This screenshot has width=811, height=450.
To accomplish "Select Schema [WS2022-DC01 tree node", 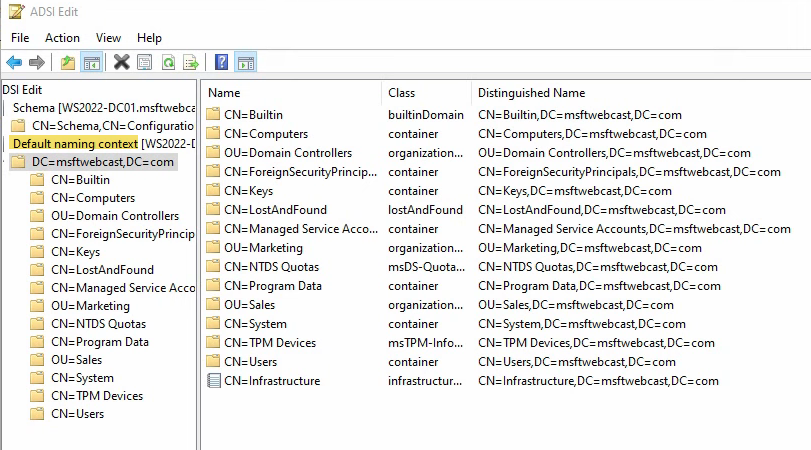I will tap(103, 108).
